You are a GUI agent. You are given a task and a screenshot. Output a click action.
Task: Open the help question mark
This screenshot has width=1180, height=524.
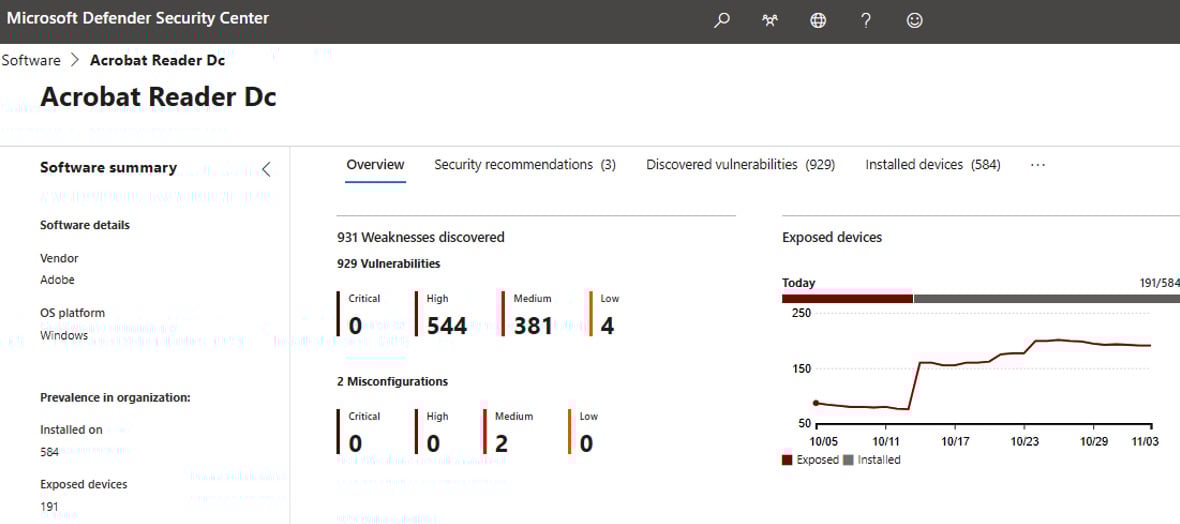click(866, 21)
